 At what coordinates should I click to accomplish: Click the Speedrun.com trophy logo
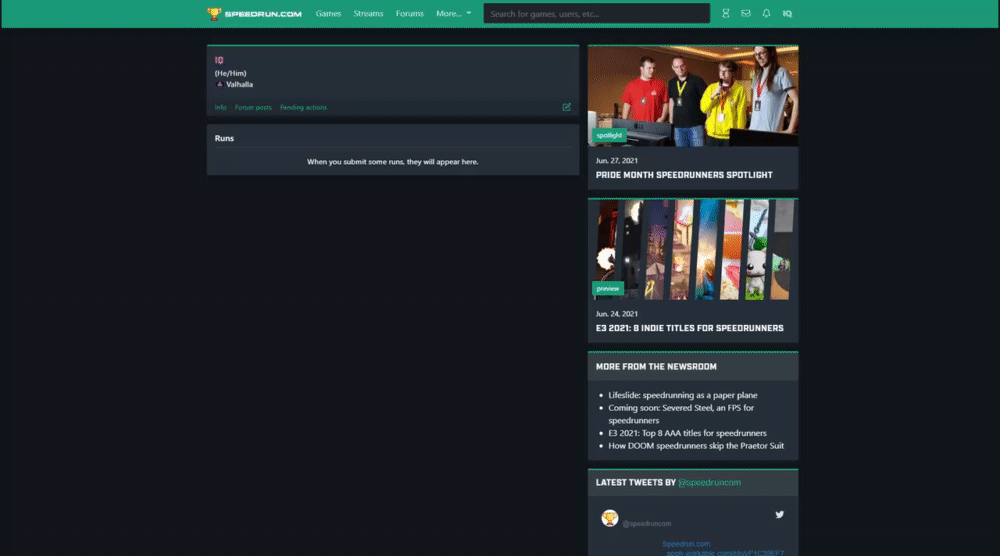(214, 13)
